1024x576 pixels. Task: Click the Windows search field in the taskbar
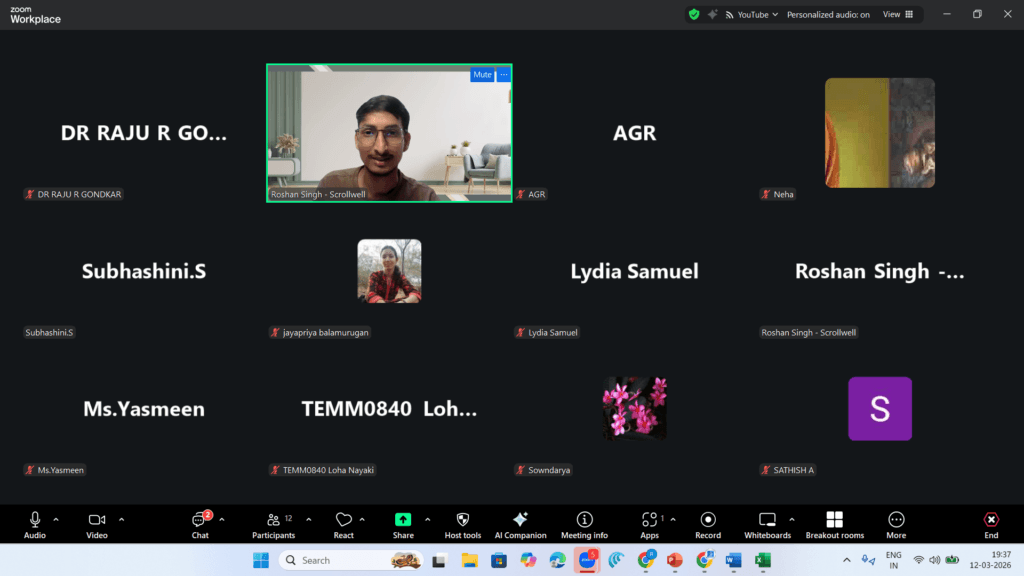[350, 560]
